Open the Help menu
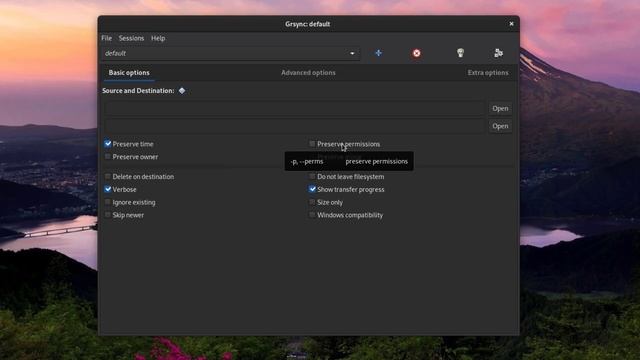This screenshot has width=640, height=360. 158,38
